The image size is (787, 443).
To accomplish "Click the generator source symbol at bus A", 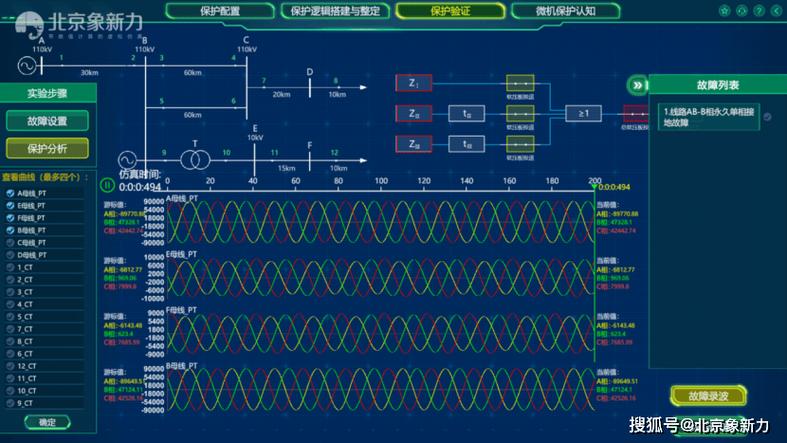I will coord(27,66).
